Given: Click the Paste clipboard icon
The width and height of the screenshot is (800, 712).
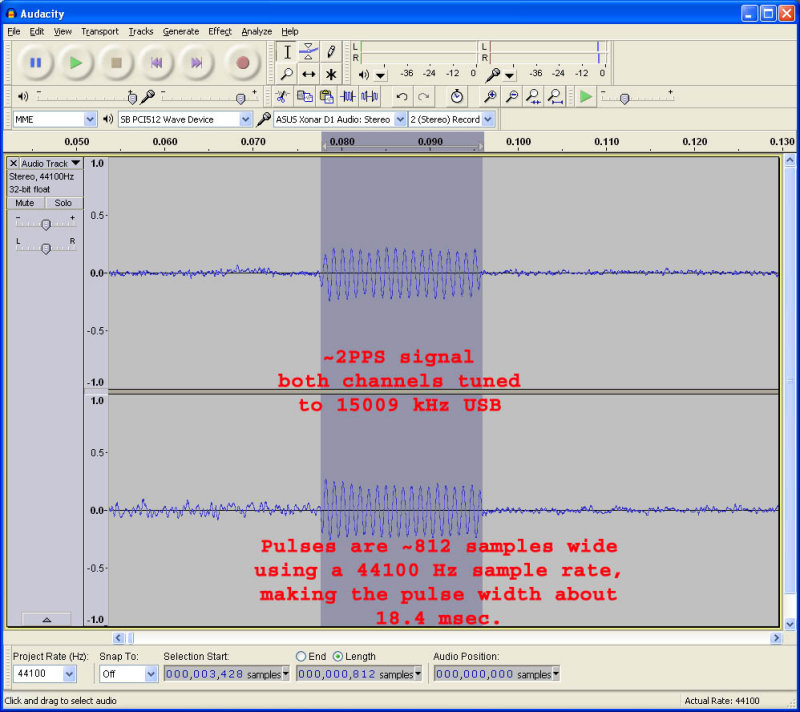Looking at the screenshot, I should (327, 96).
